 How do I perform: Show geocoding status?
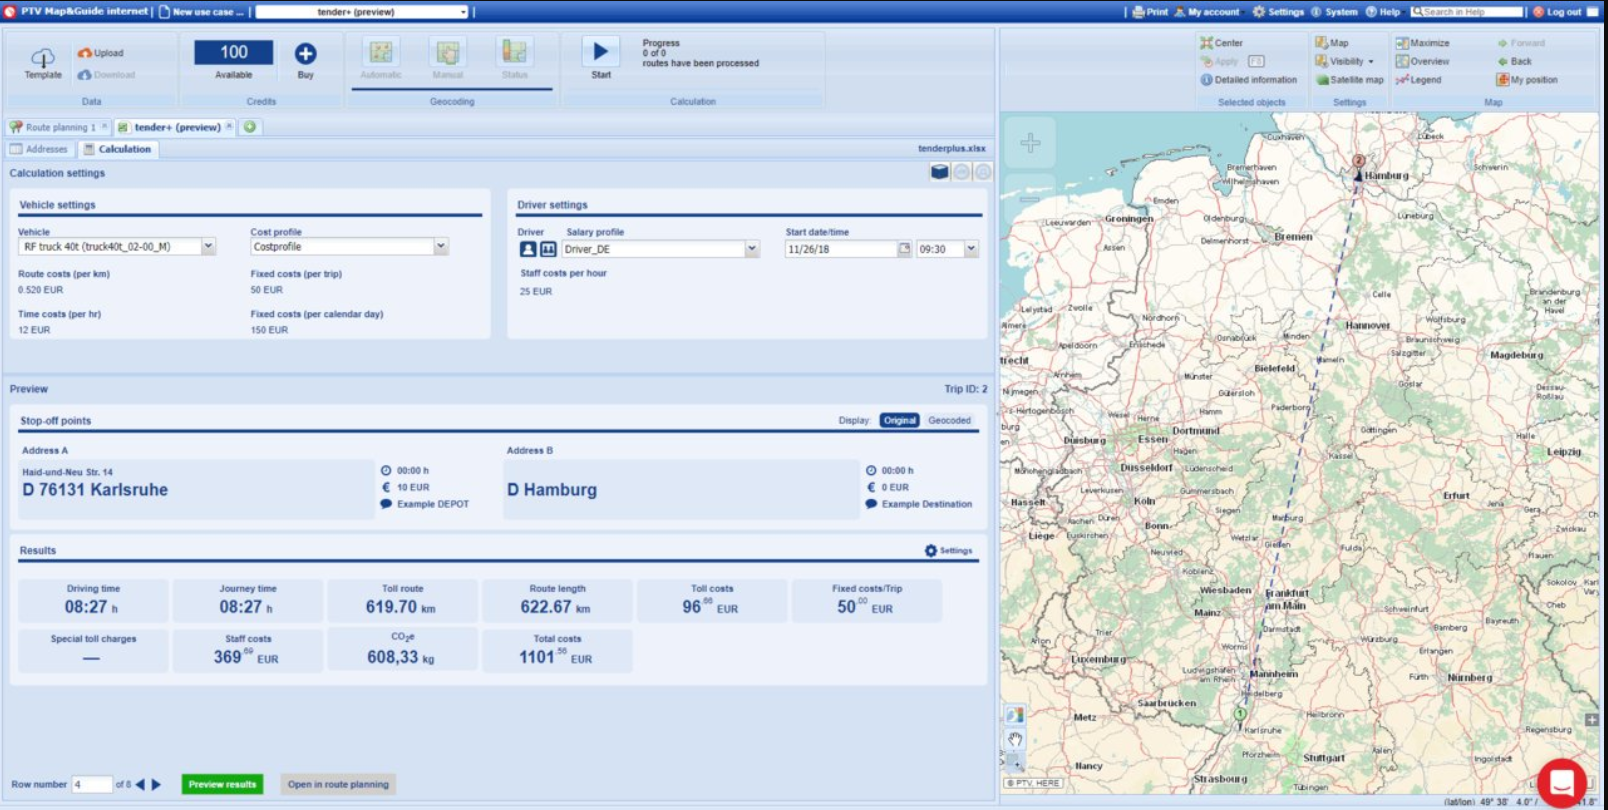(515, 52)
